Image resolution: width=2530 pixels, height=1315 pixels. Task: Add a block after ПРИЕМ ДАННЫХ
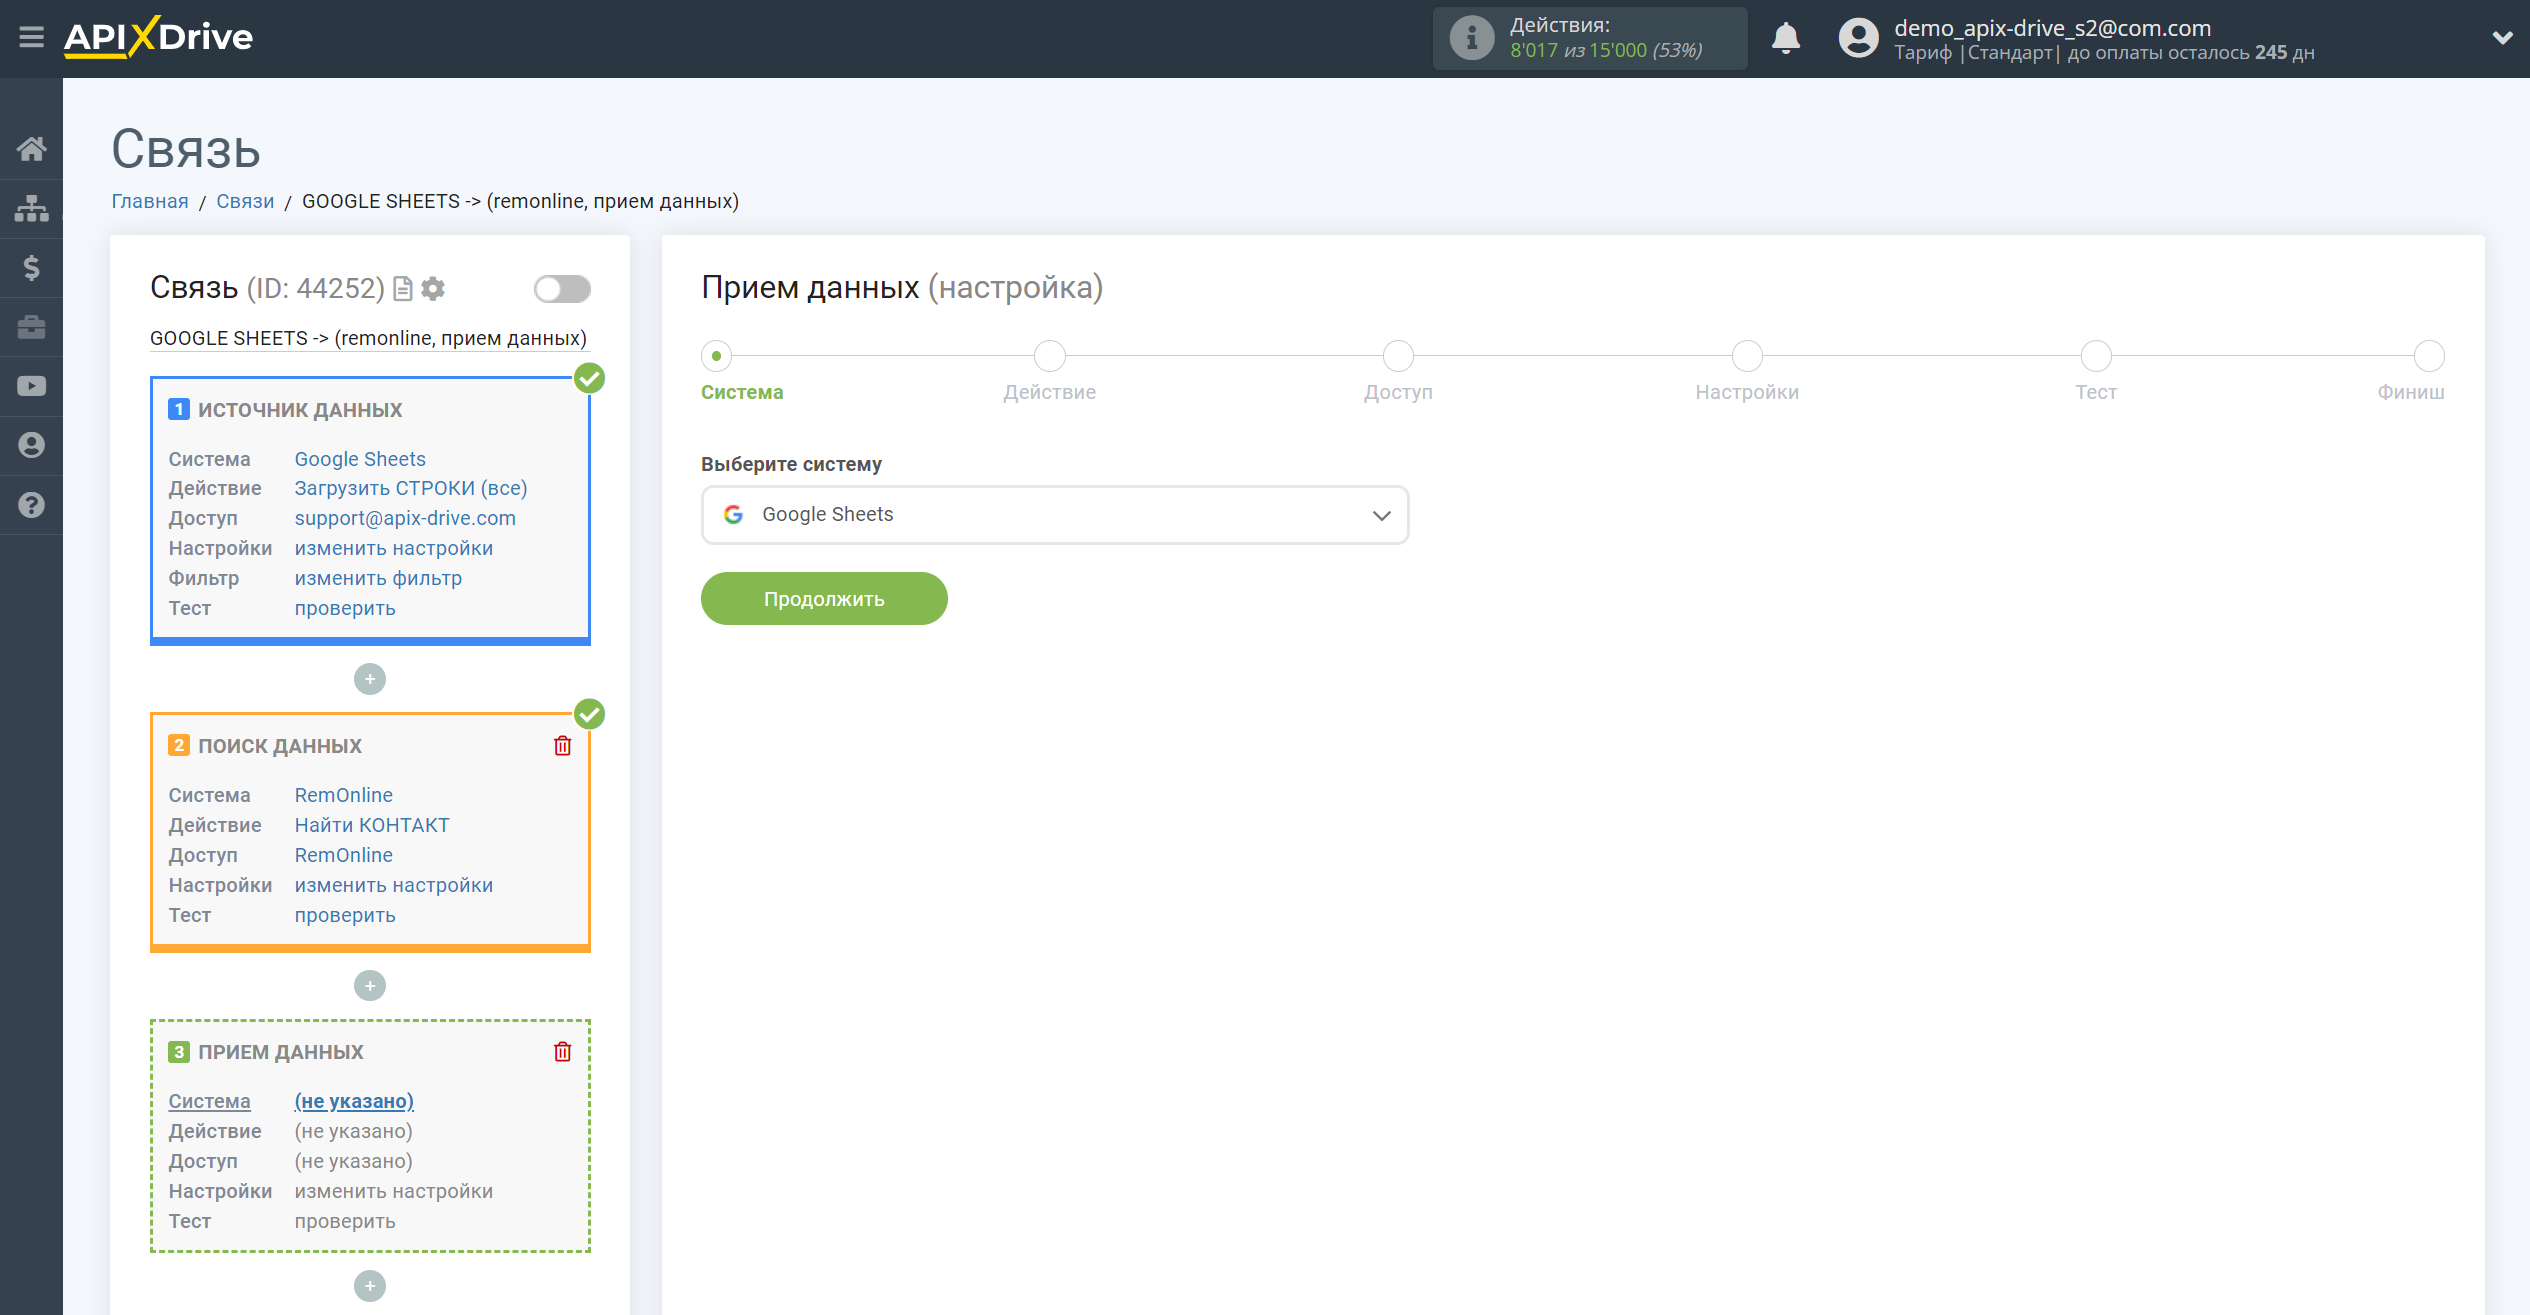pos(370,1286)
